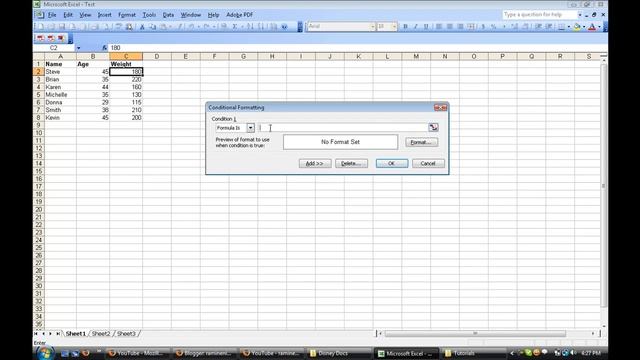Click the New workbook icon

[41, 27]
